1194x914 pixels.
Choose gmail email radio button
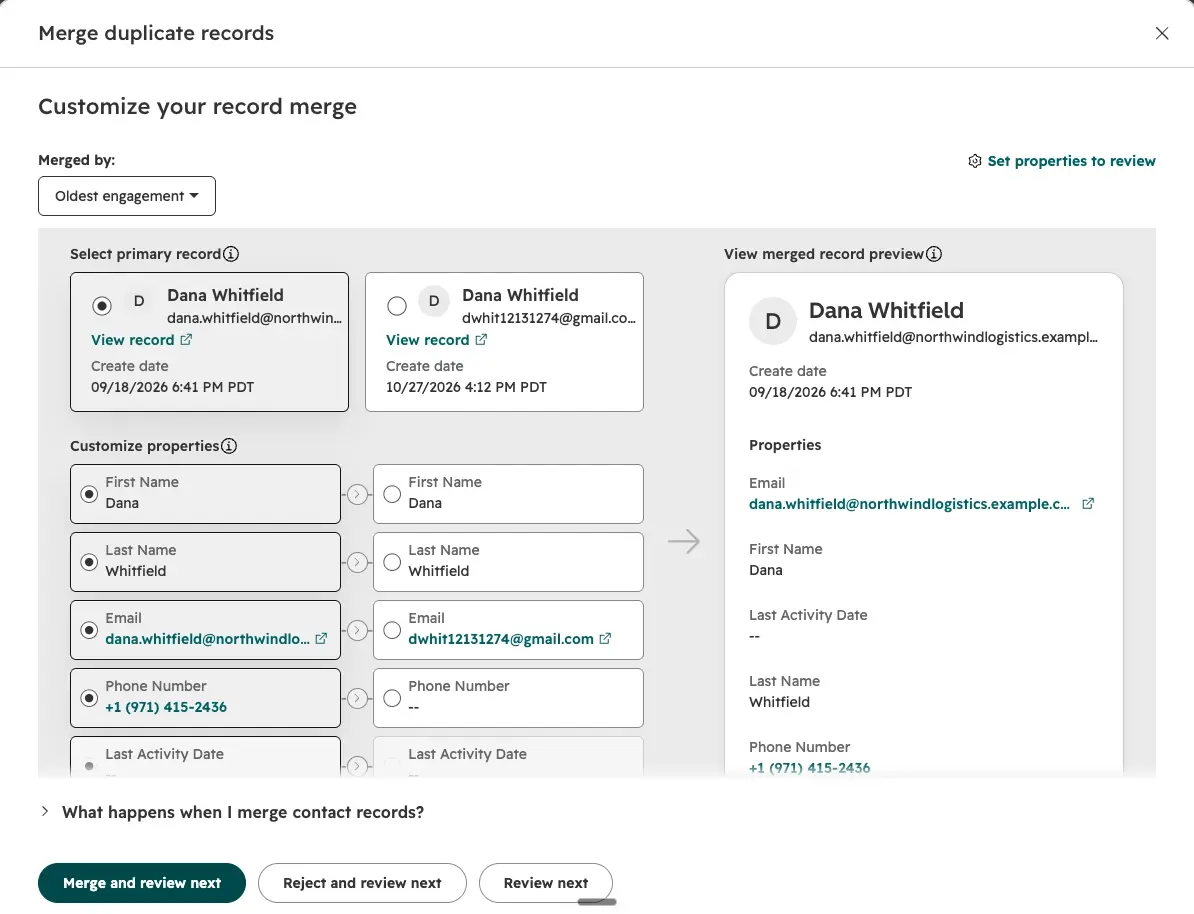392,630
